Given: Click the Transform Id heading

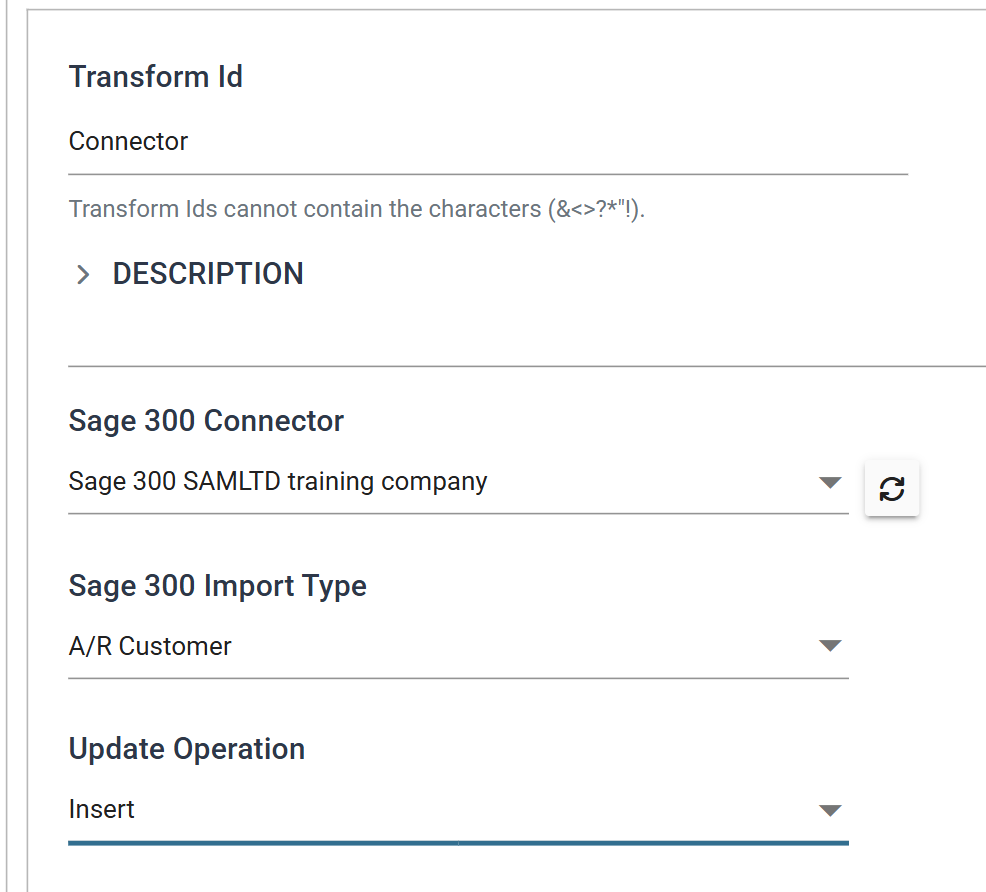Looking at the screenshot, I should (x=156, y=77).
